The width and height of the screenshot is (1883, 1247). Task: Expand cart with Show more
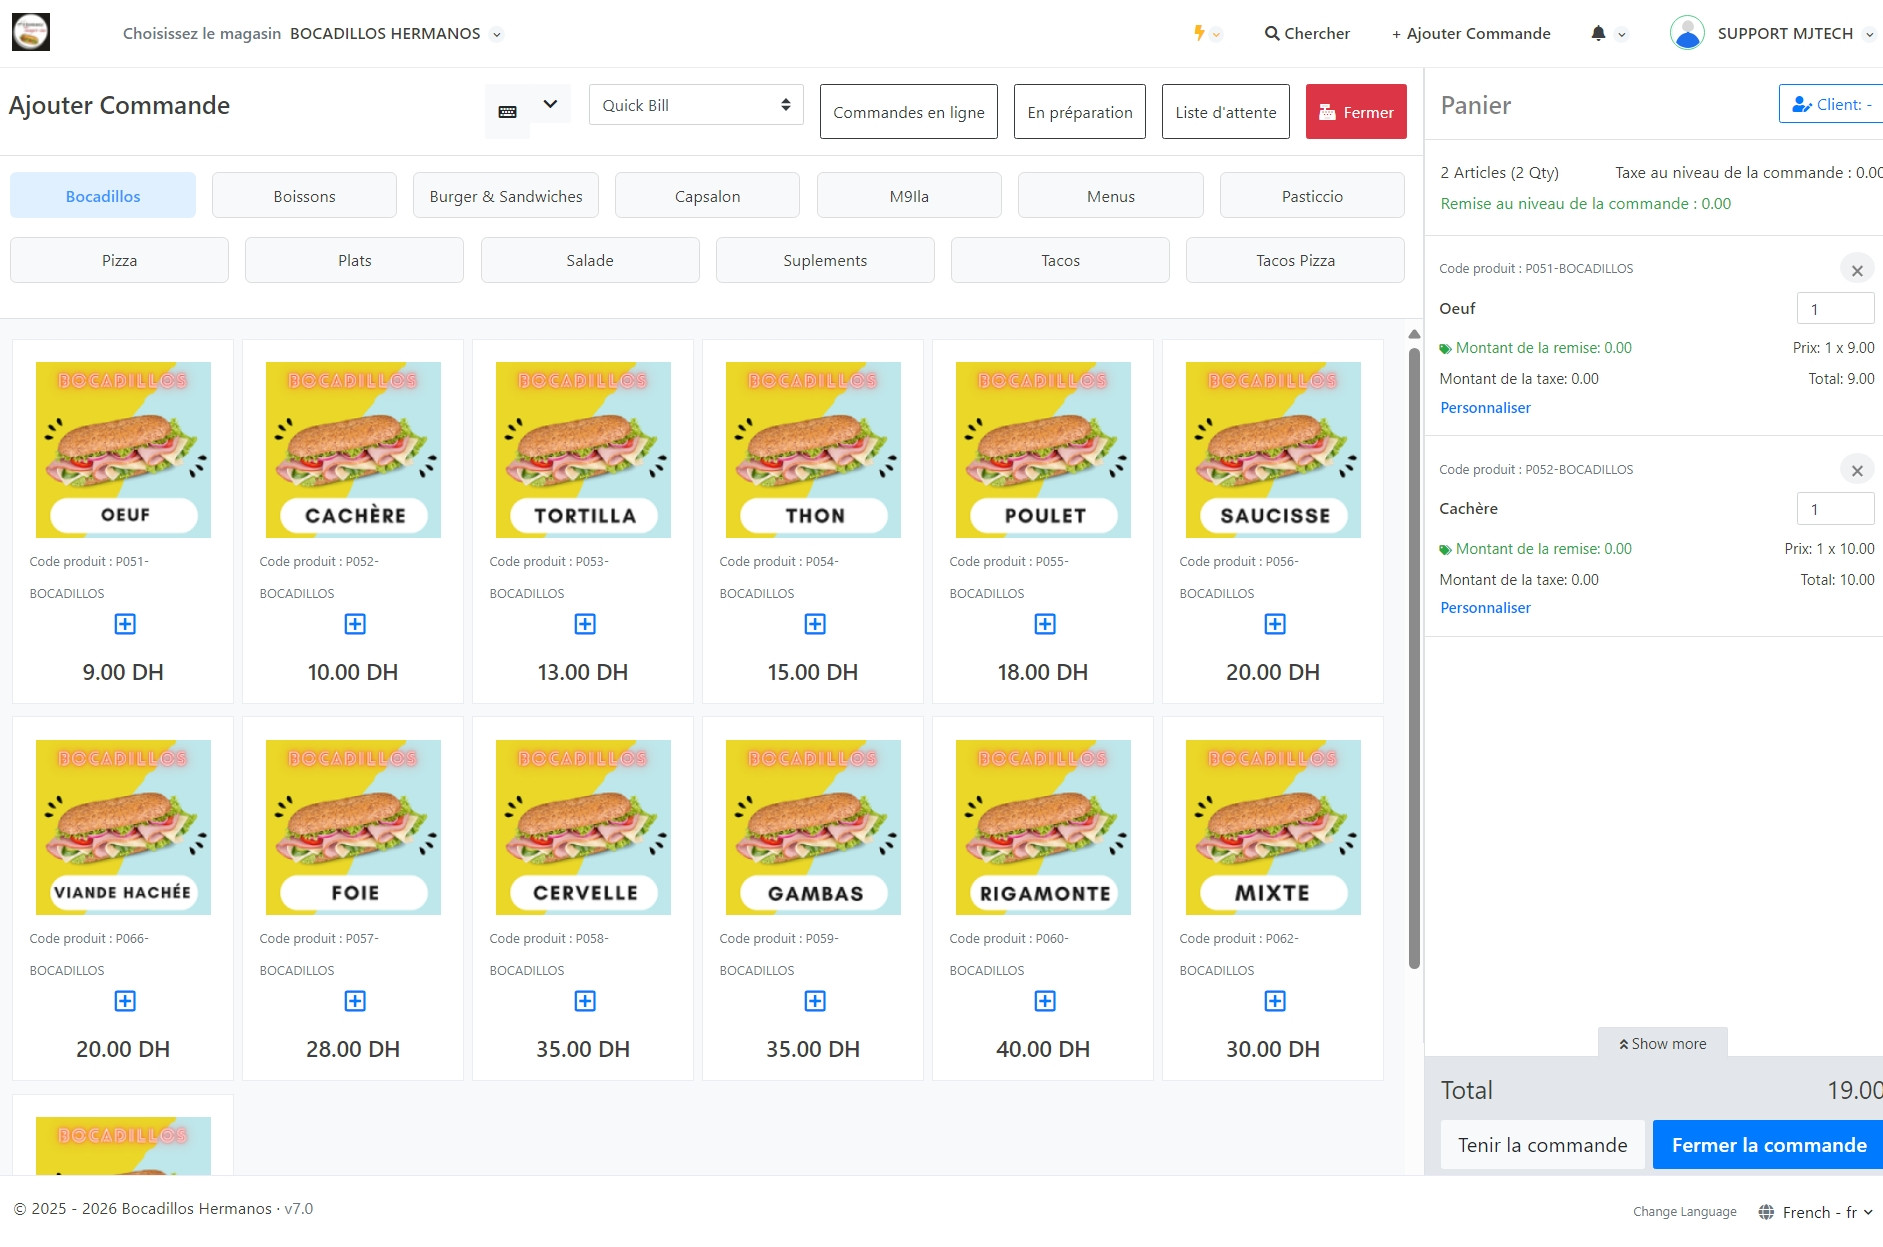1662,1043
